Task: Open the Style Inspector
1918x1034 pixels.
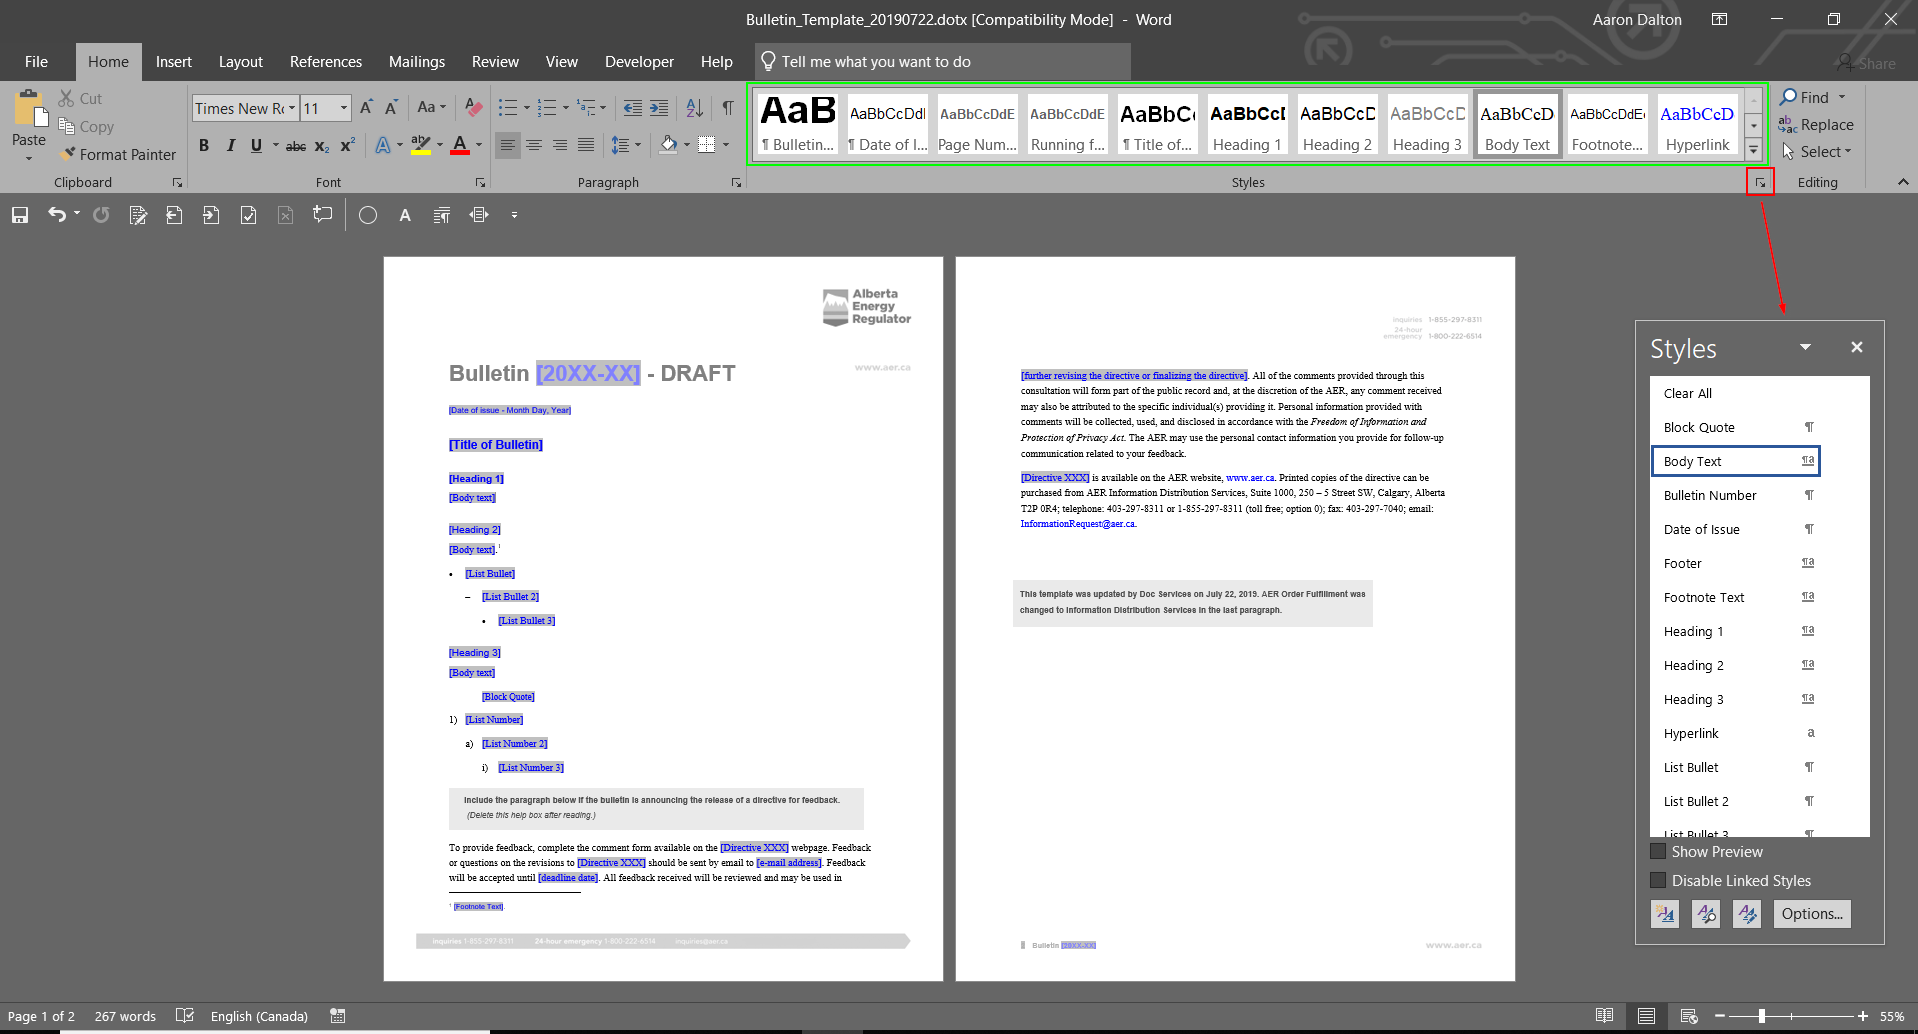Action: (1706, 913)
